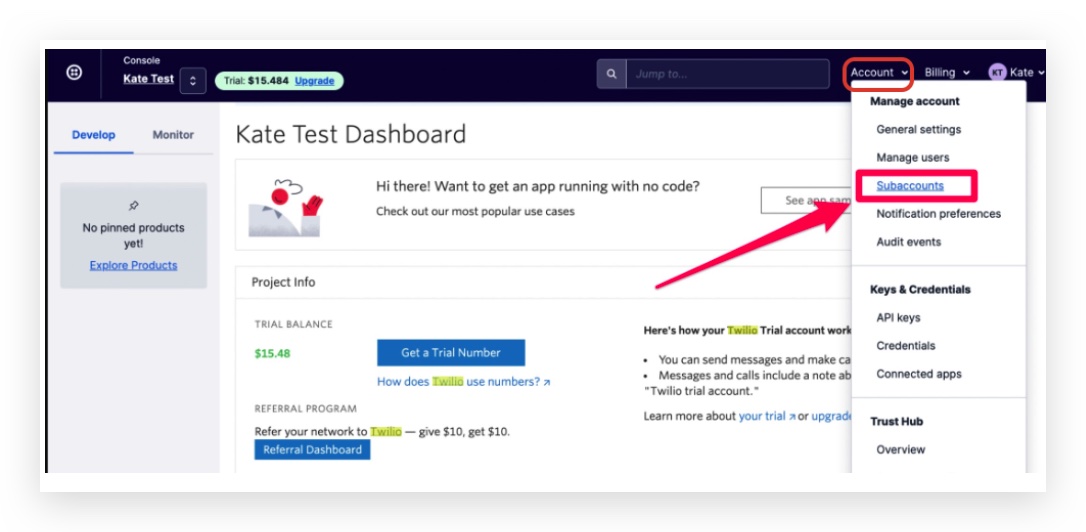
Task: Open the Kate Test account switcher arrows
Action: 193,81
